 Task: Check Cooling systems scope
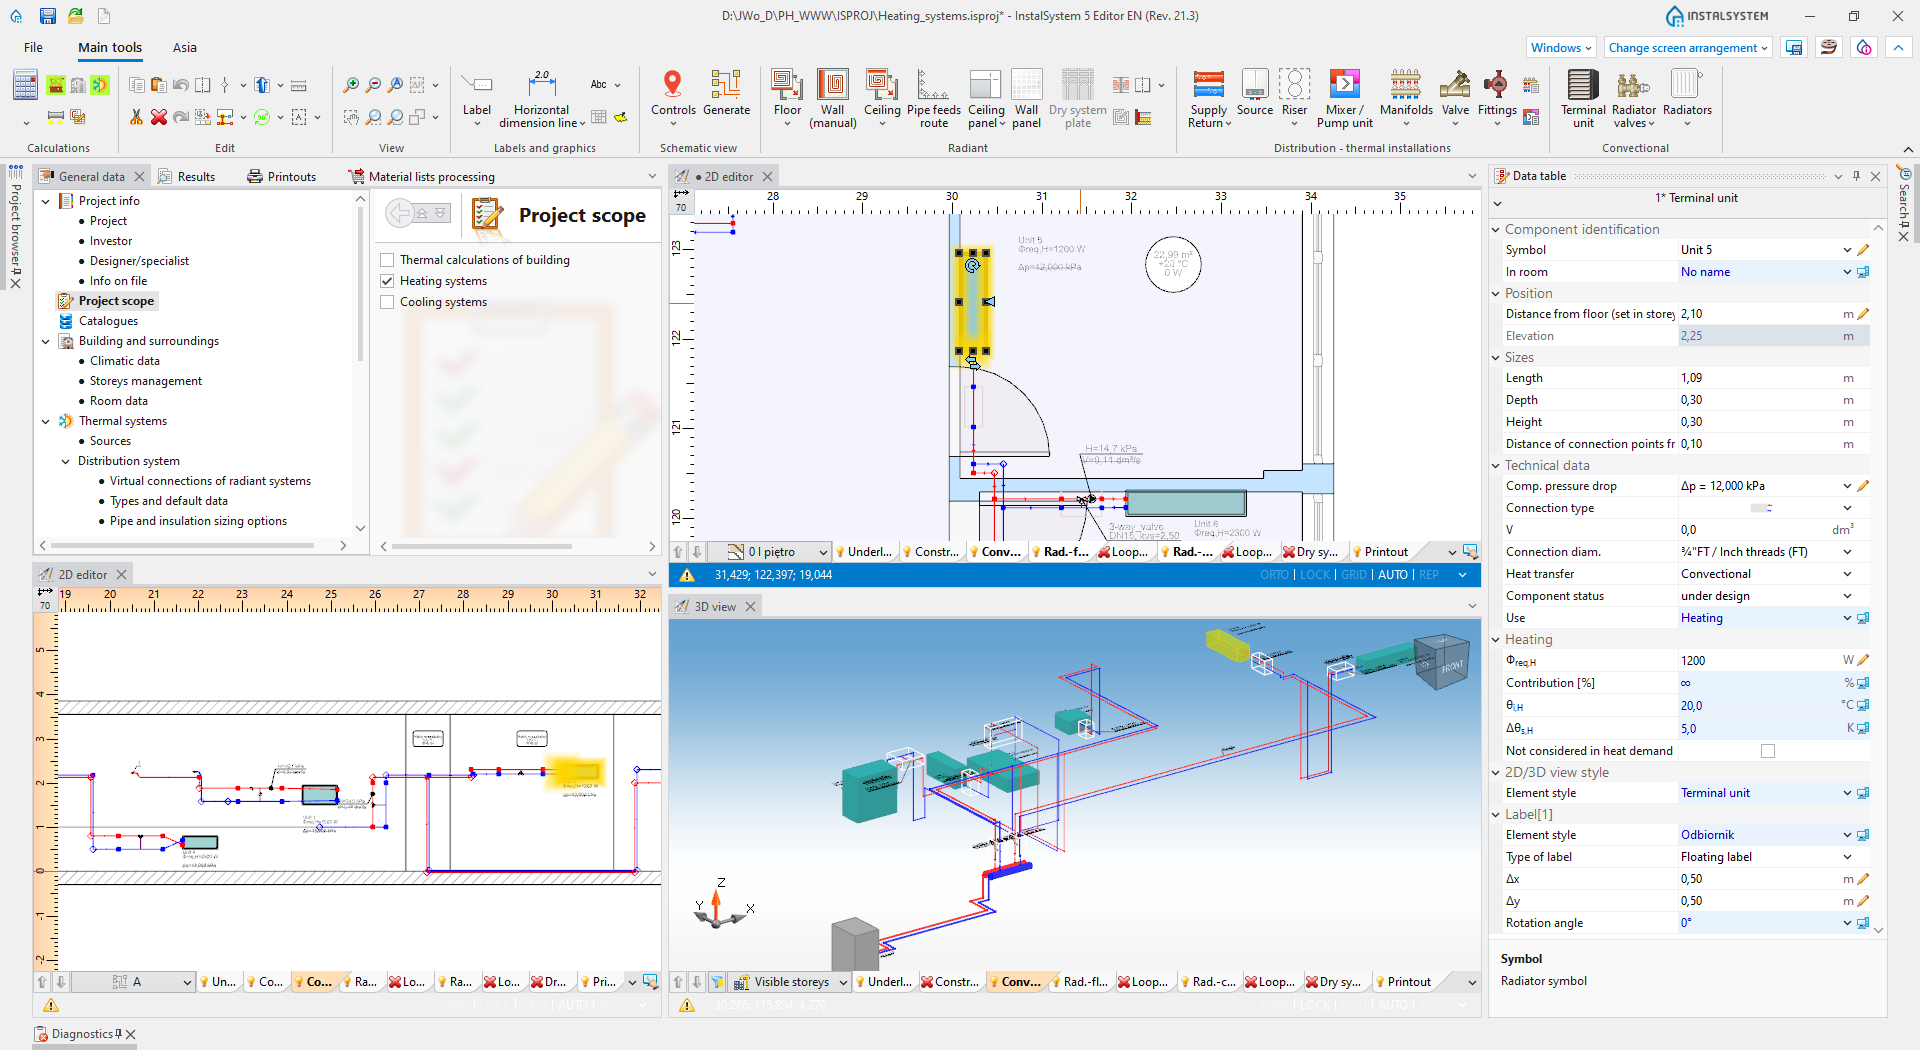click(387, 302)
